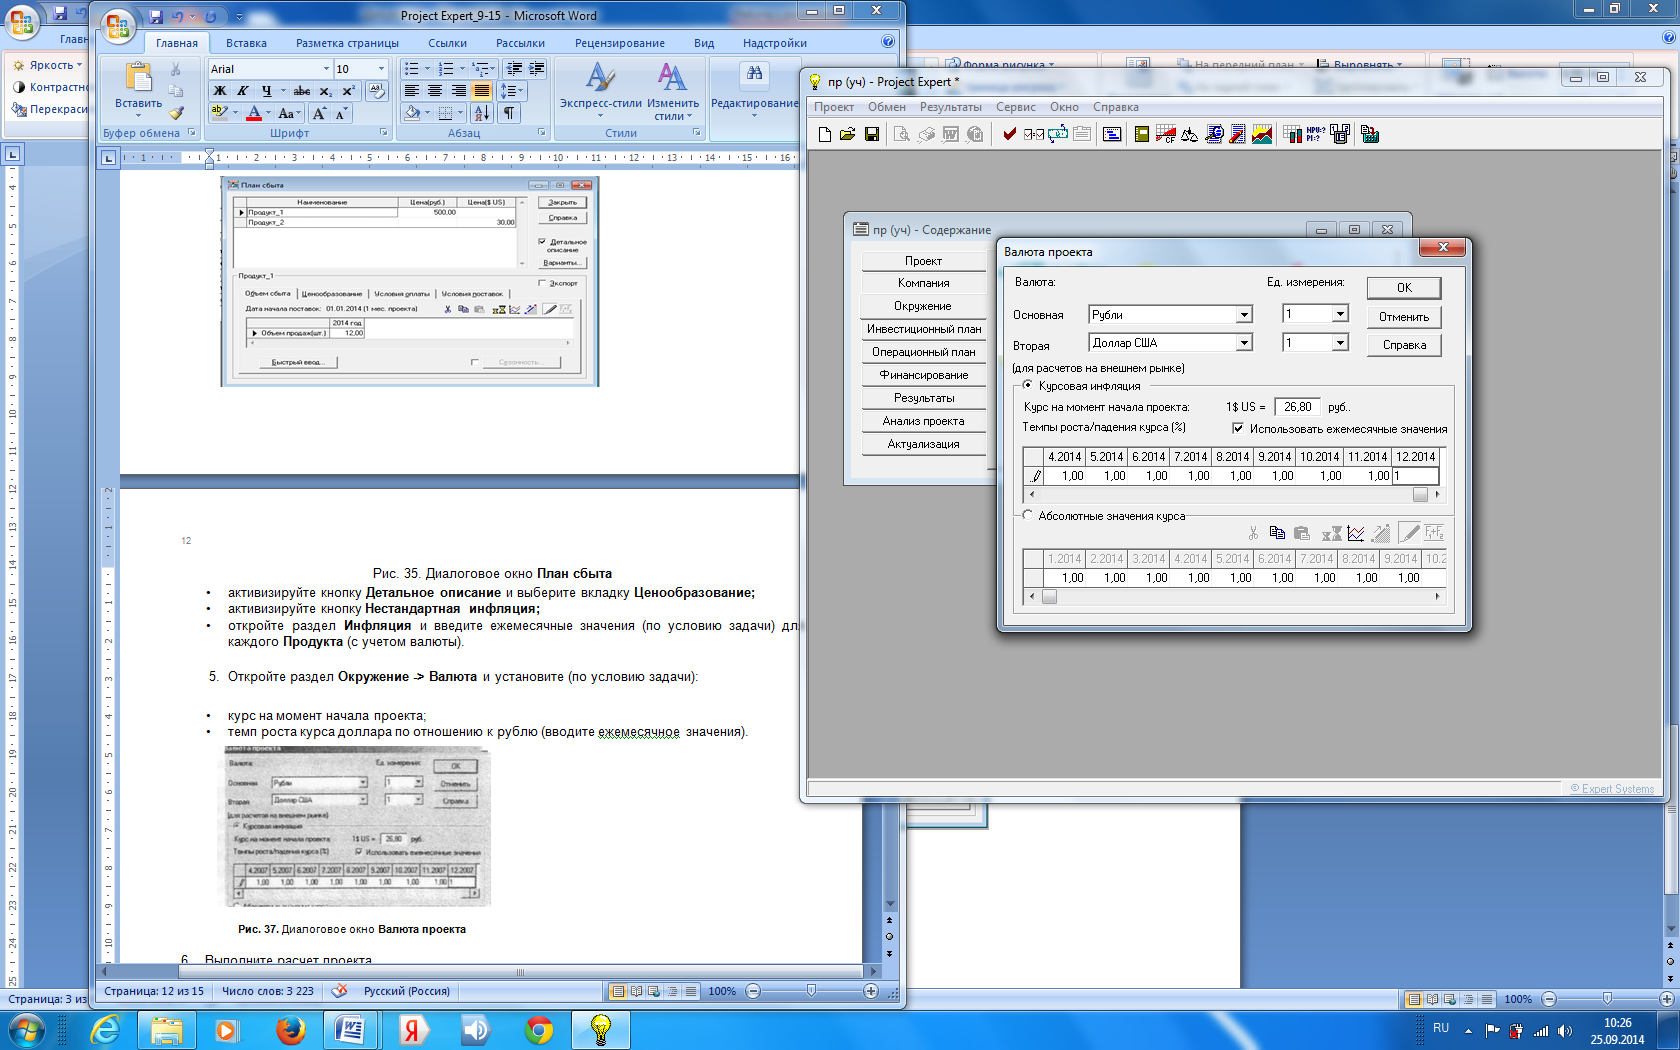Edit the exchange rate field showing 26,80
The image size is (1680, 1050).
(1298, 407)
